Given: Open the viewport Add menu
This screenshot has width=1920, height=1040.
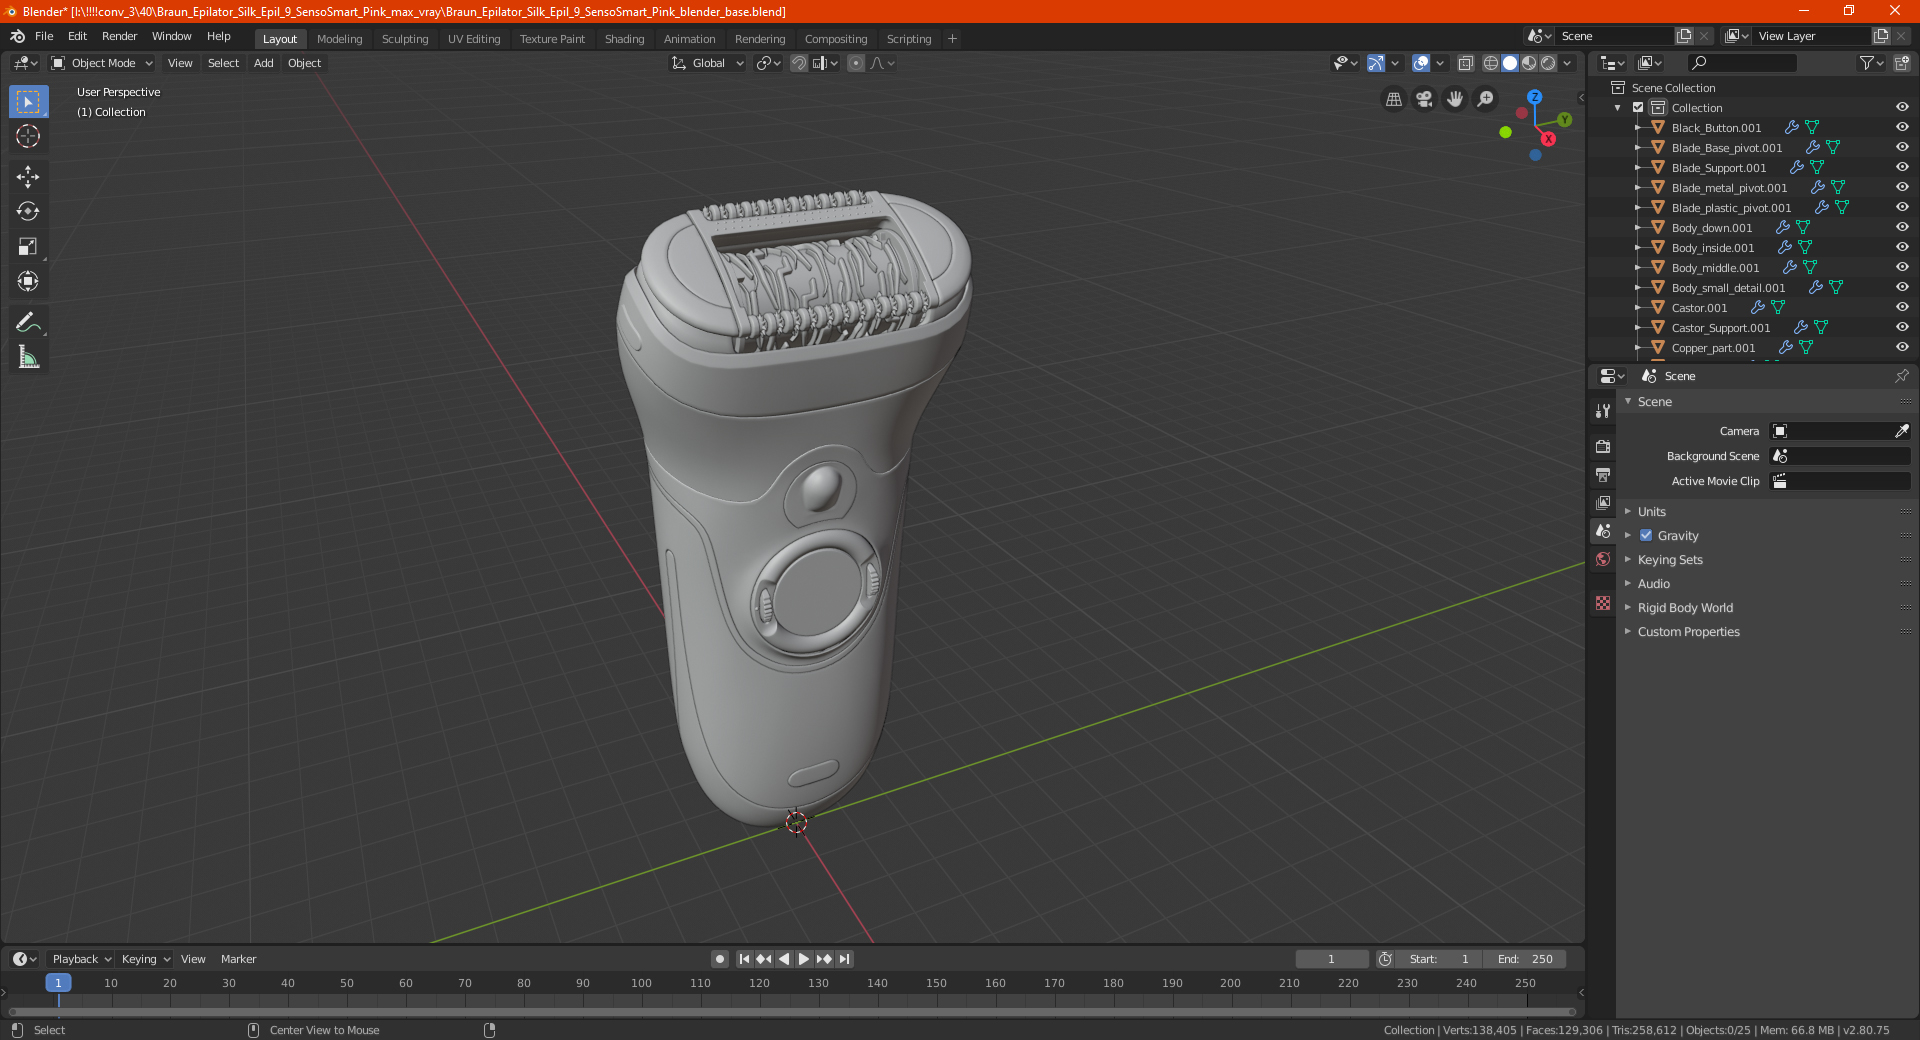Looking at the screenshot, I should coord(263,63).
